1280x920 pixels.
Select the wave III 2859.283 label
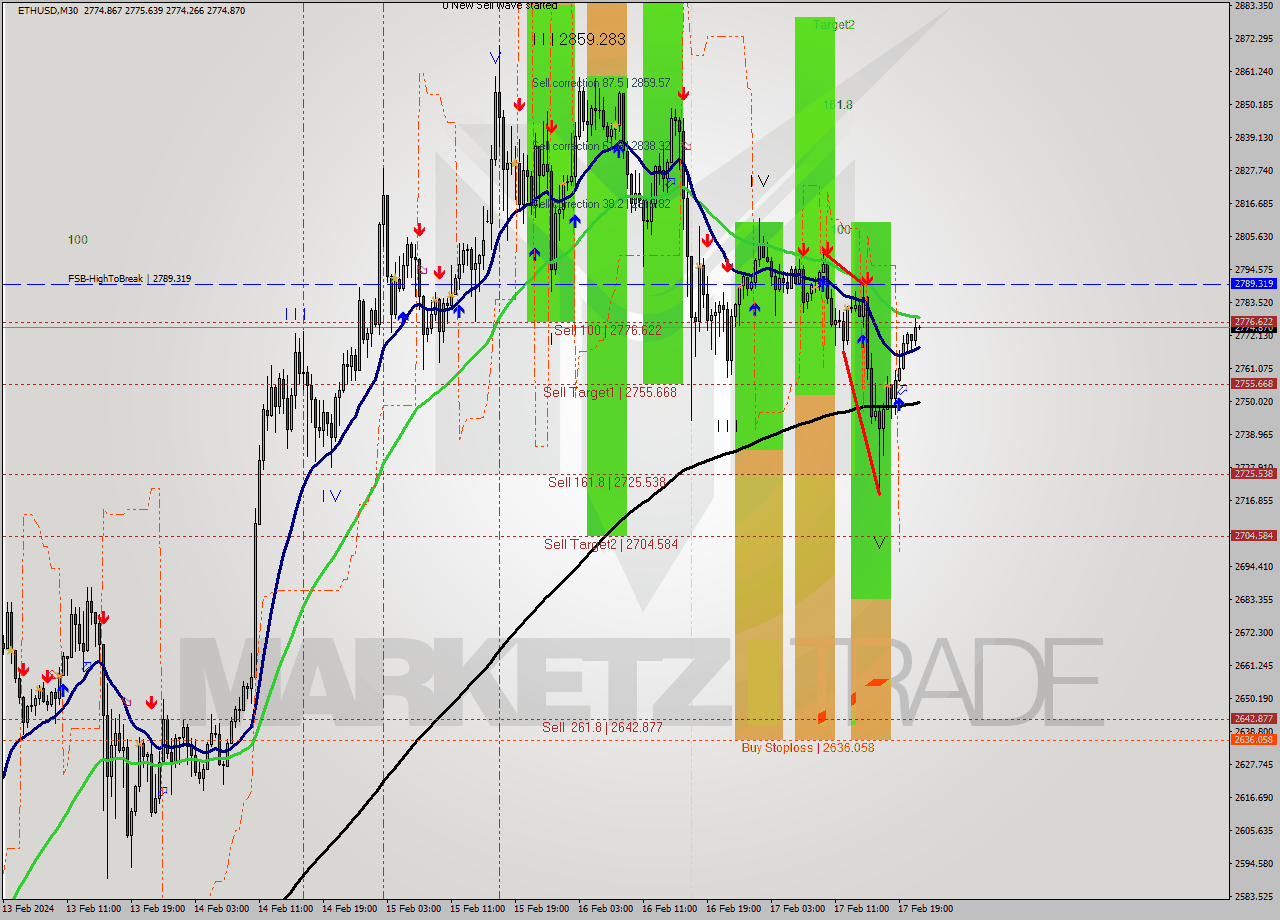[579, 39]
